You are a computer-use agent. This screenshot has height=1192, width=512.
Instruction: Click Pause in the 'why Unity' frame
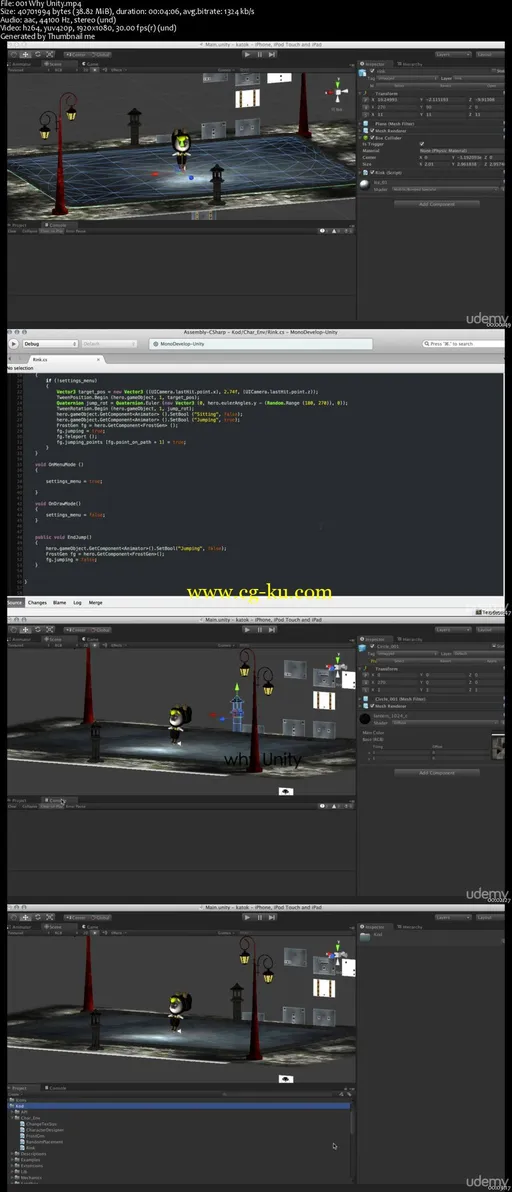pos(260,629)
